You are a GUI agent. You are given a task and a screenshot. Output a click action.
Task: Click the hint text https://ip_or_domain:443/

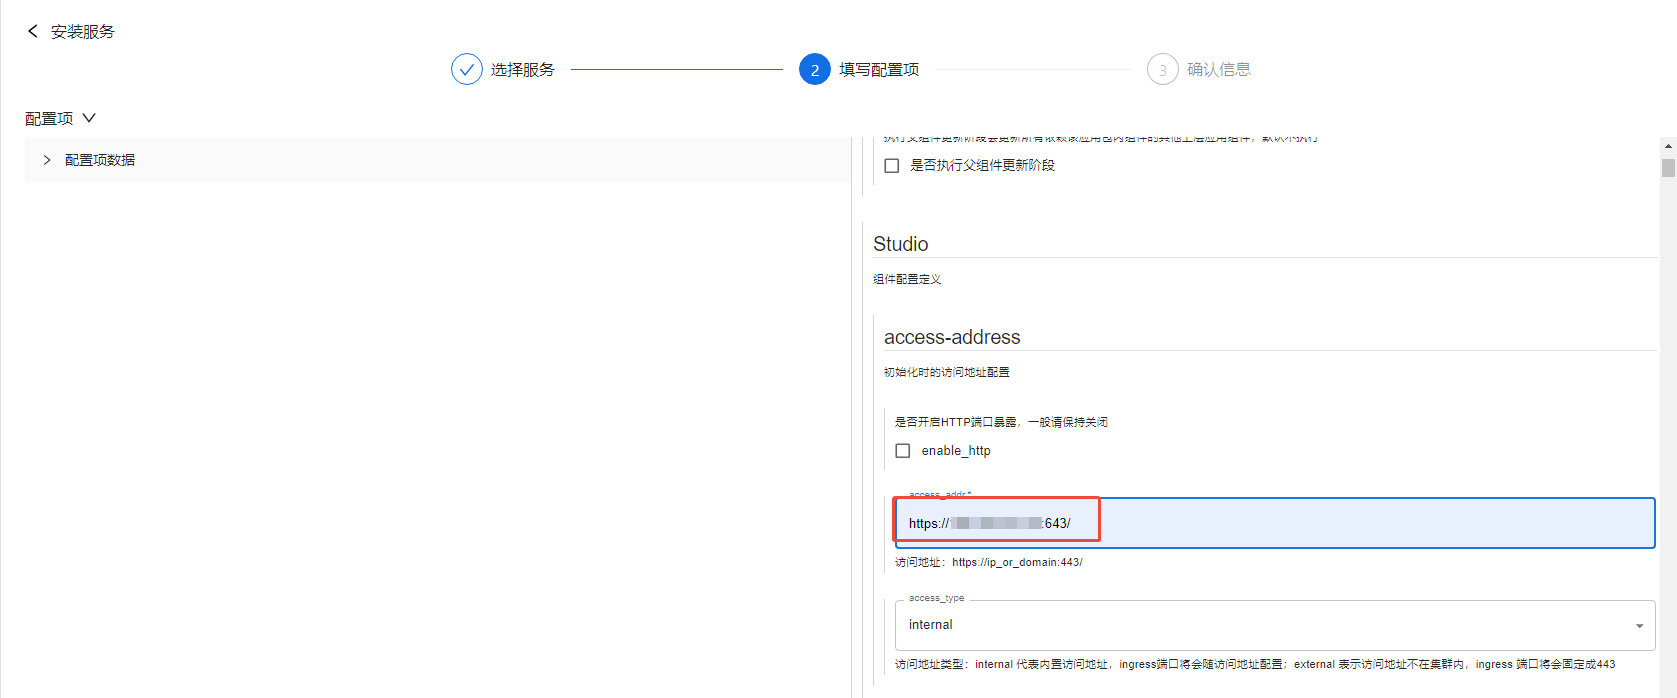[1017, 562]
